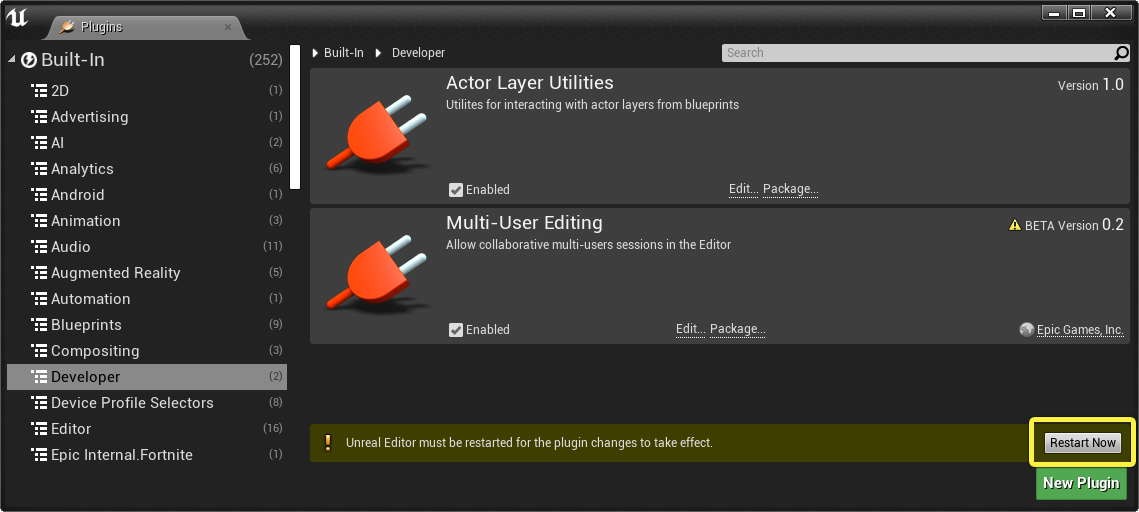Click the Restart Now button

click(1082, 443)
